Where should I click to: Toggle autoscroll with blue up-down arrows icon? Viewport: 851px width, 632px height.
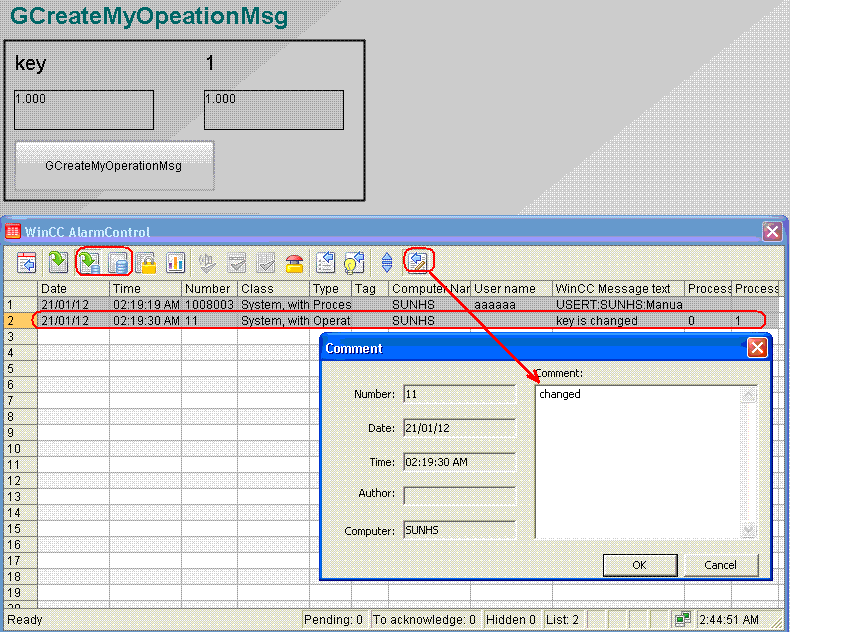pos(387,262)
